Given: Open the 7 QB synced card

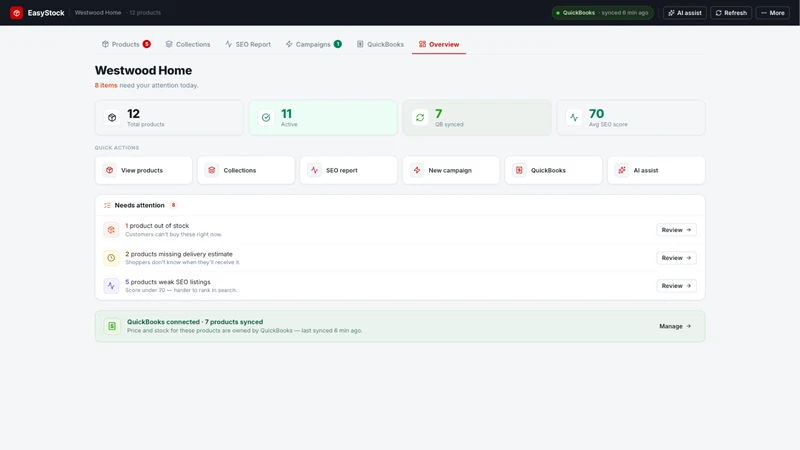Looking at the screenshot, I should [x=477, y=118].
